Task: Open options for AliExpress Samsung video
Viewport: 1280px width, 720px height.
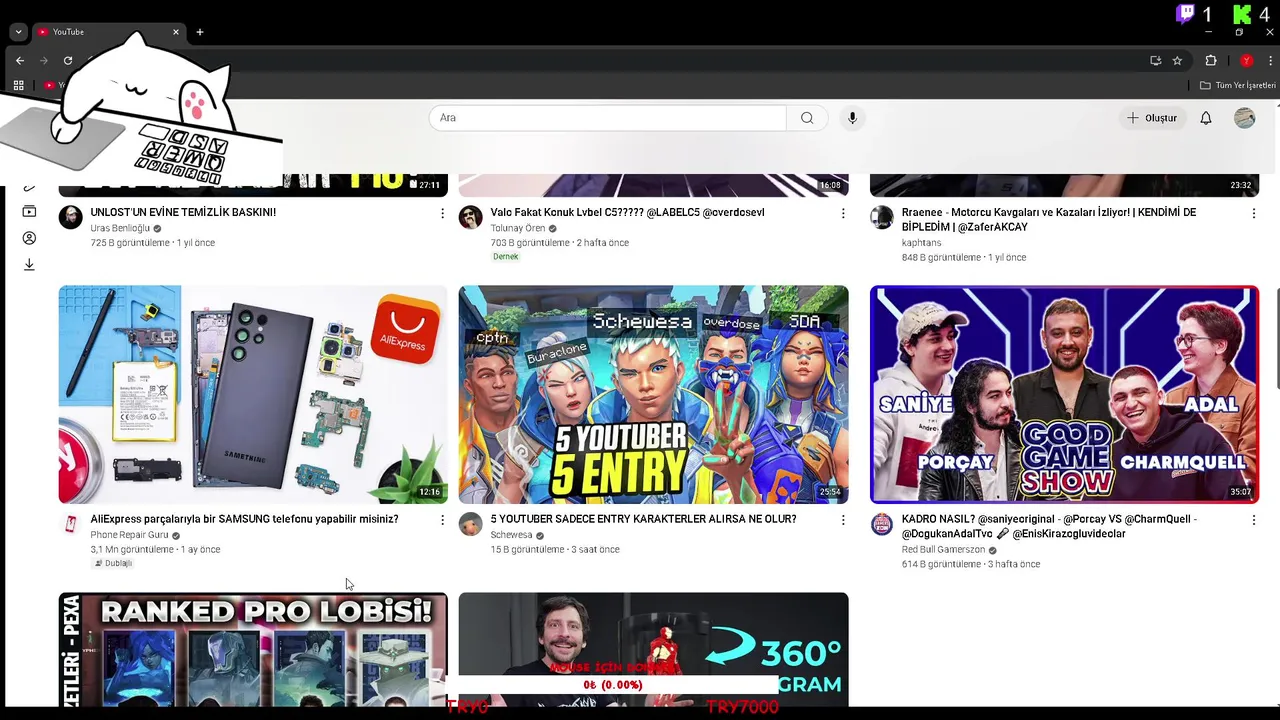Action: pos(442,520)
